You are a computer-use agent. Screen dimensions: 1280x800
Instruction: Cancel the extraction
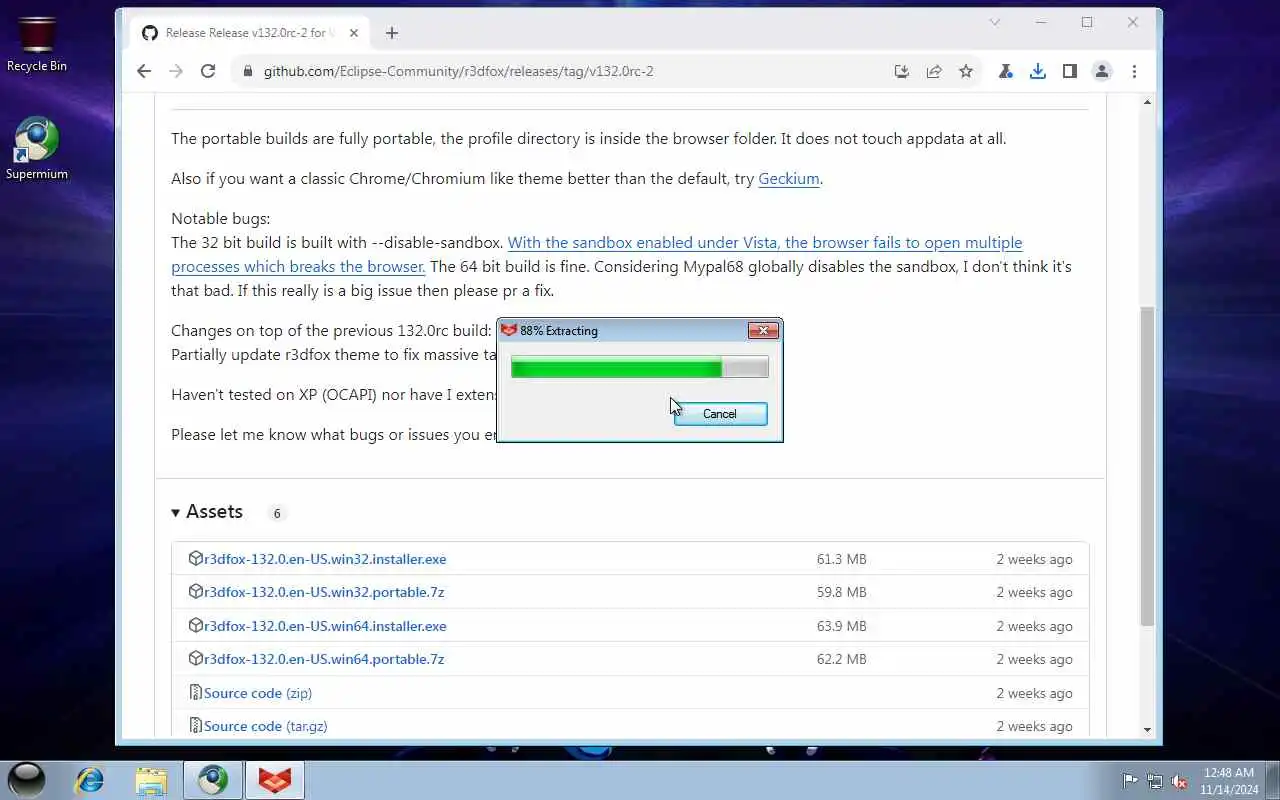(720, 414)
